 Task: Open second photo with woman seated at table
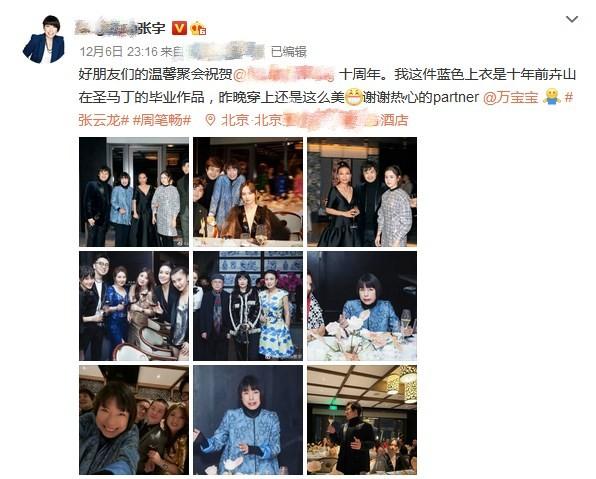248,192
